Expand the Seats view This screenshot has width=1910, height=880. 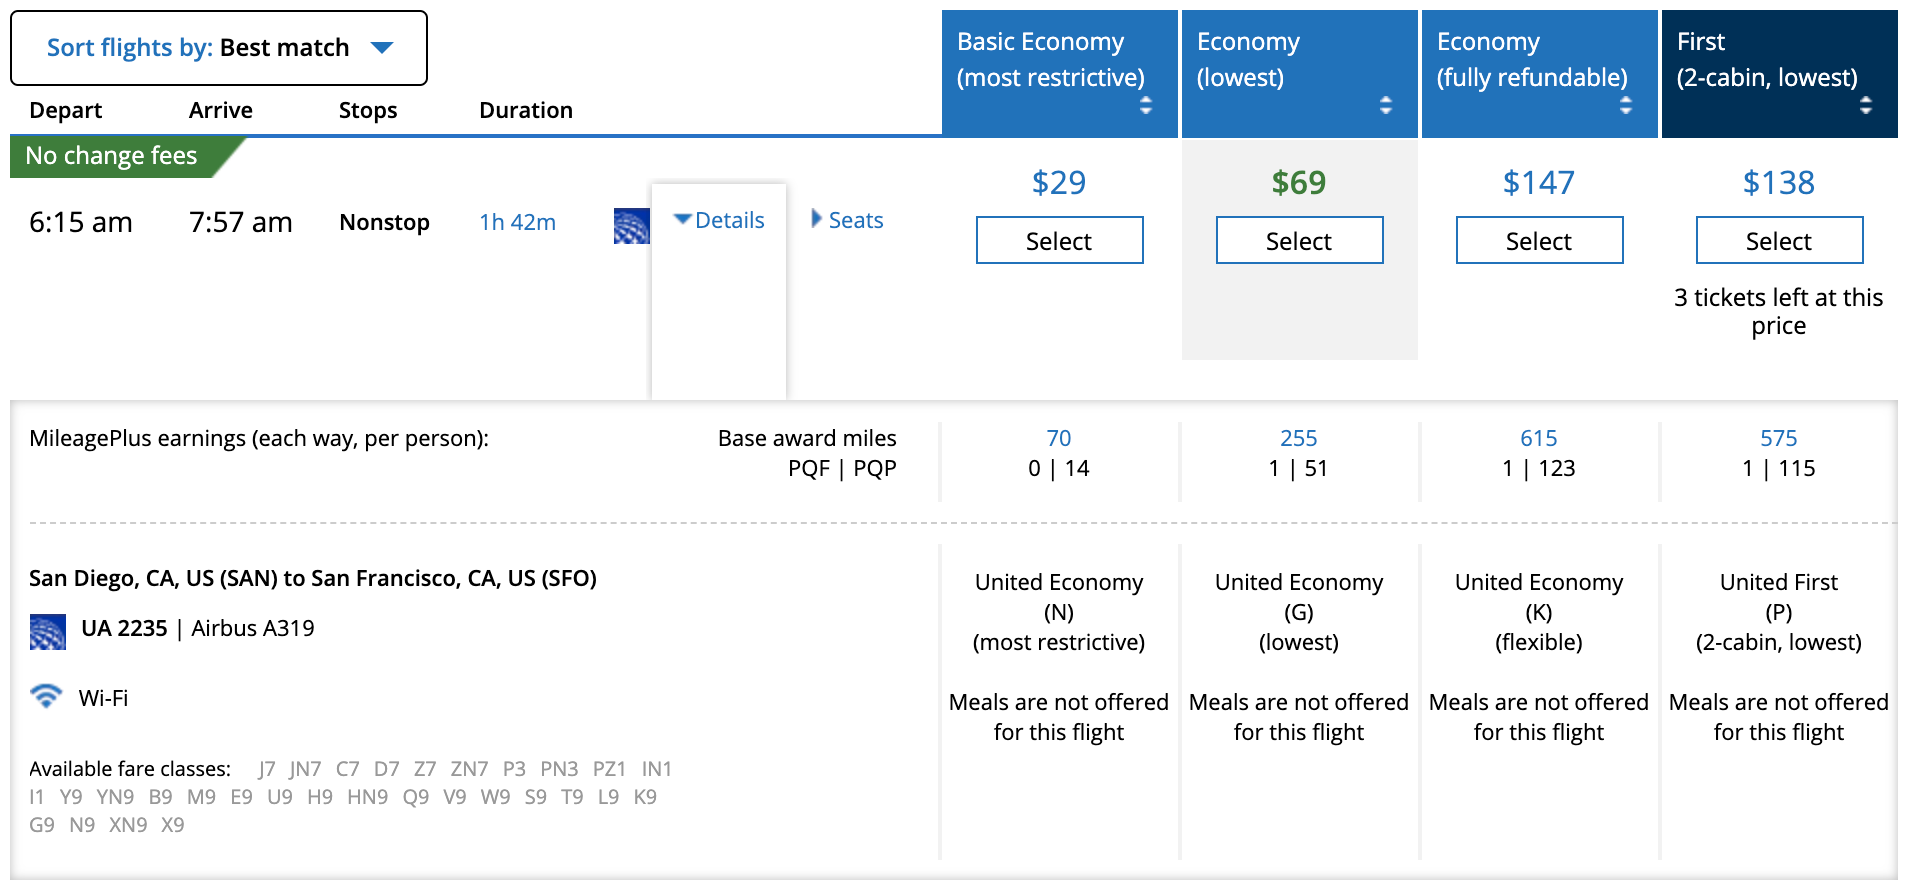[x=847, y=220]
